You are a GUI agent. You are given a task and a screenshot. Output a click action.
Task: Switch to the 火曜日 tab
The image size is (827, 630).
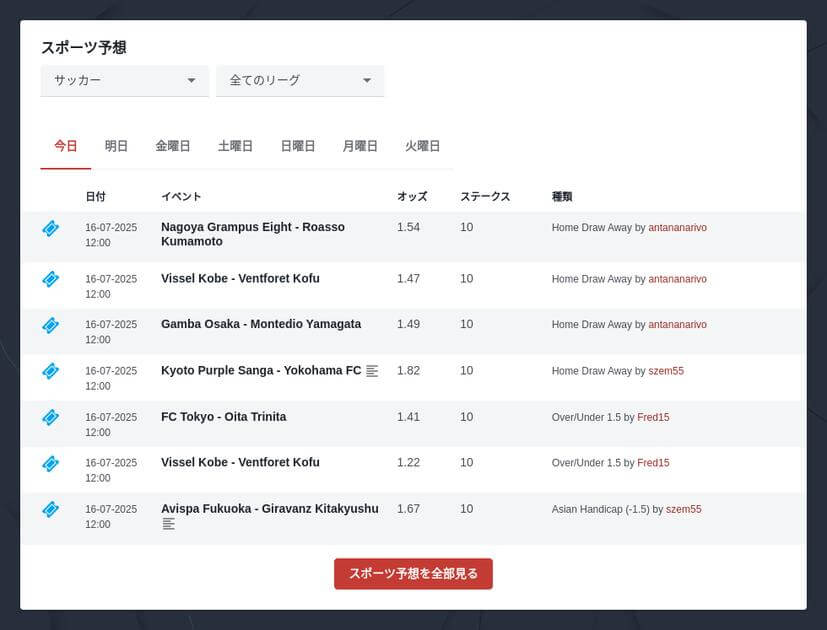(x=422, y=146)
